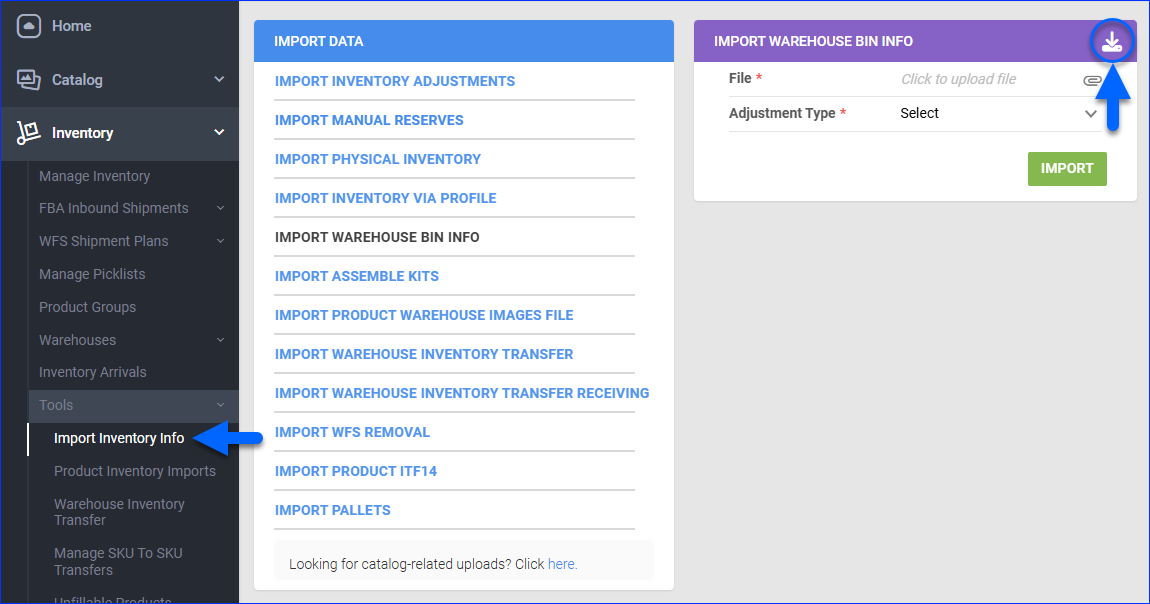Expand the Catalog menu chevron
This screenshot has height=604, width=1150.
click(x=219, y=80)
